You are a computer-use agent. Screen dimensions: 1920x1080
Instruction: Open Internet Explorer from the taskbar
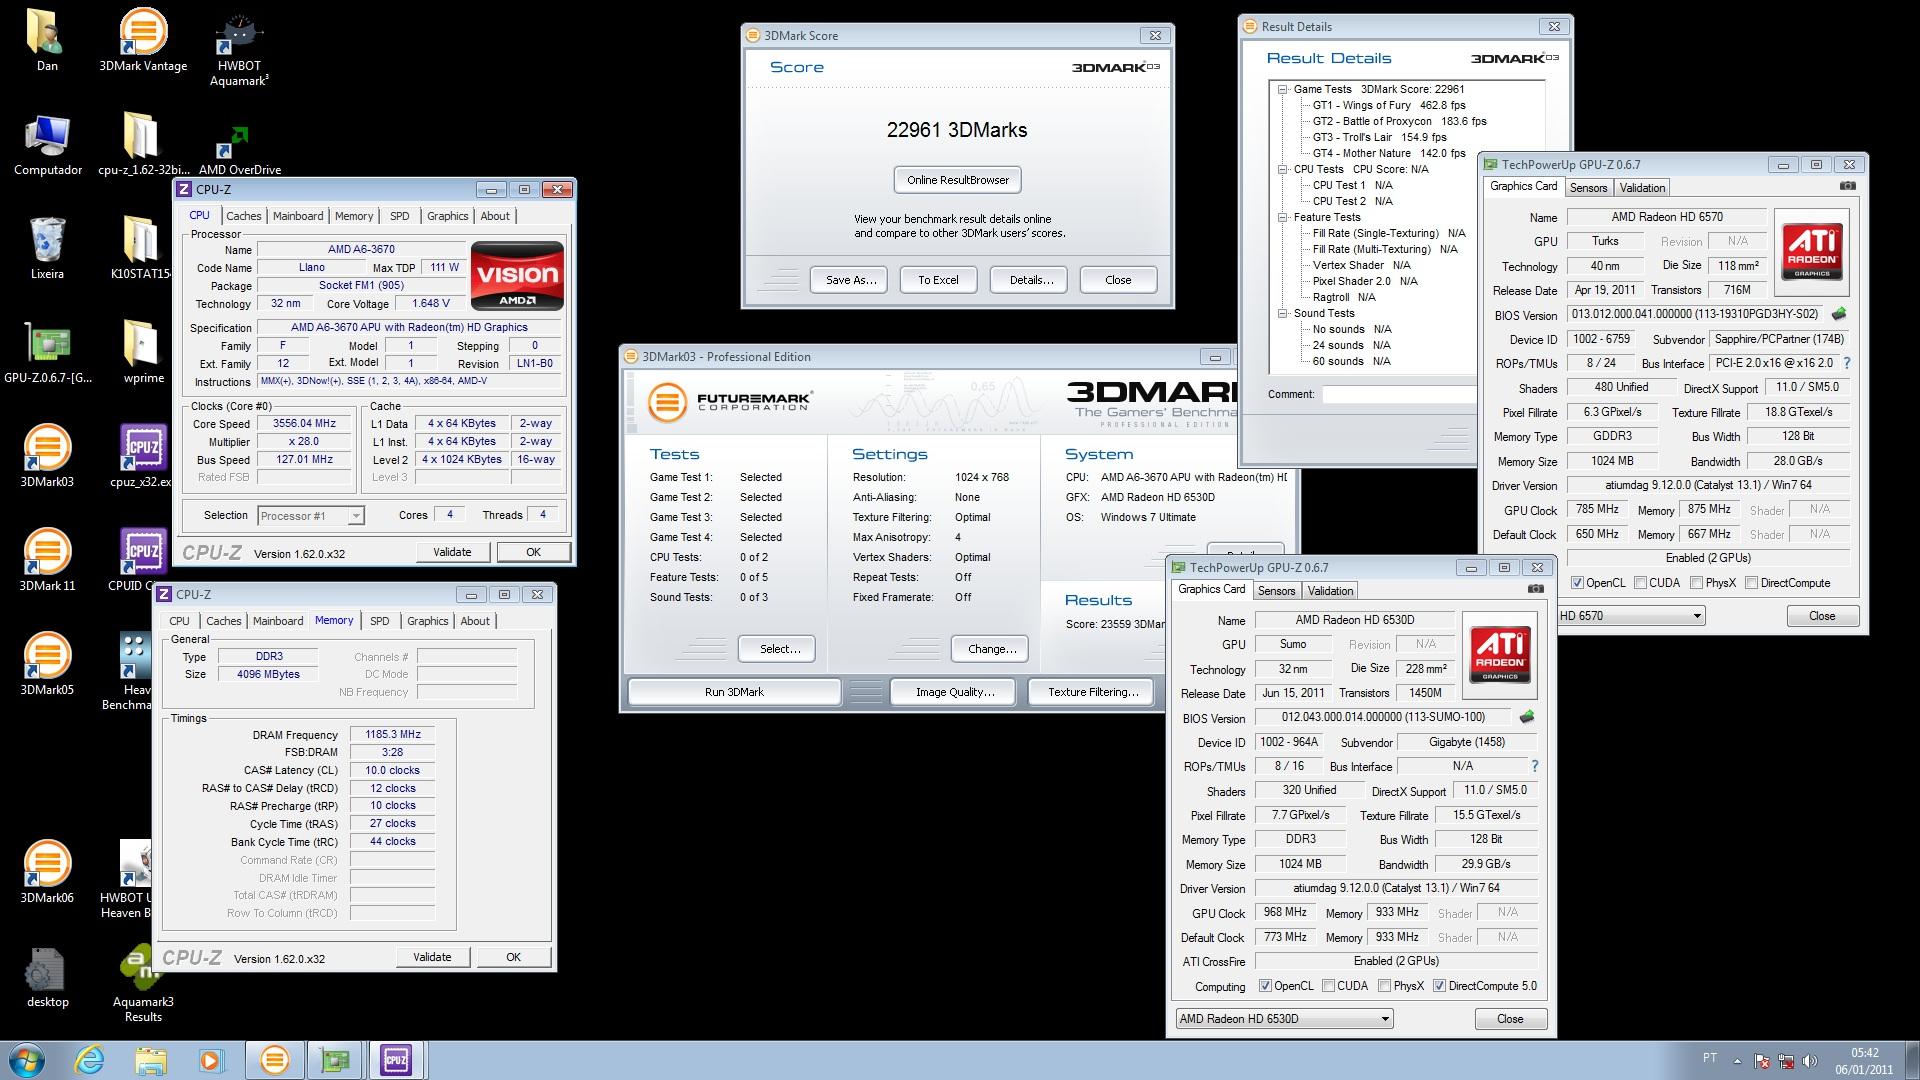(x=89, y=1060)
